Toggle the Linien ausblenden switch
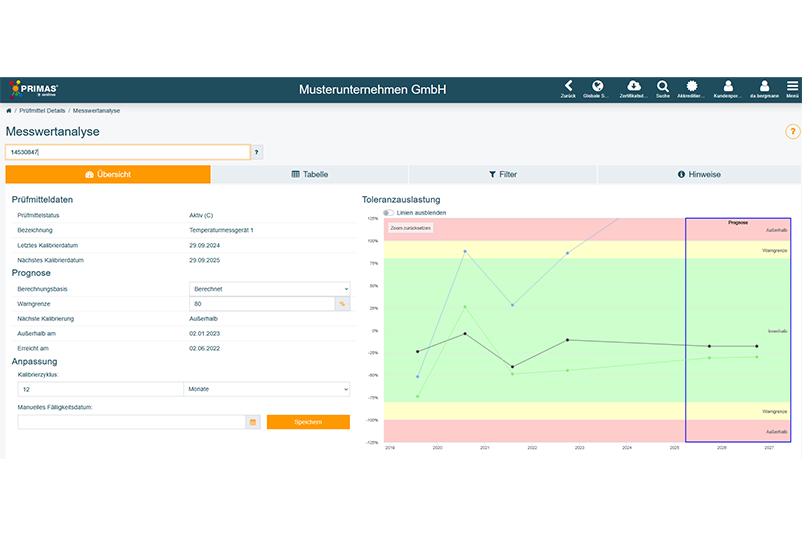This screenshot has height=536, width=802. click(388, 213)
